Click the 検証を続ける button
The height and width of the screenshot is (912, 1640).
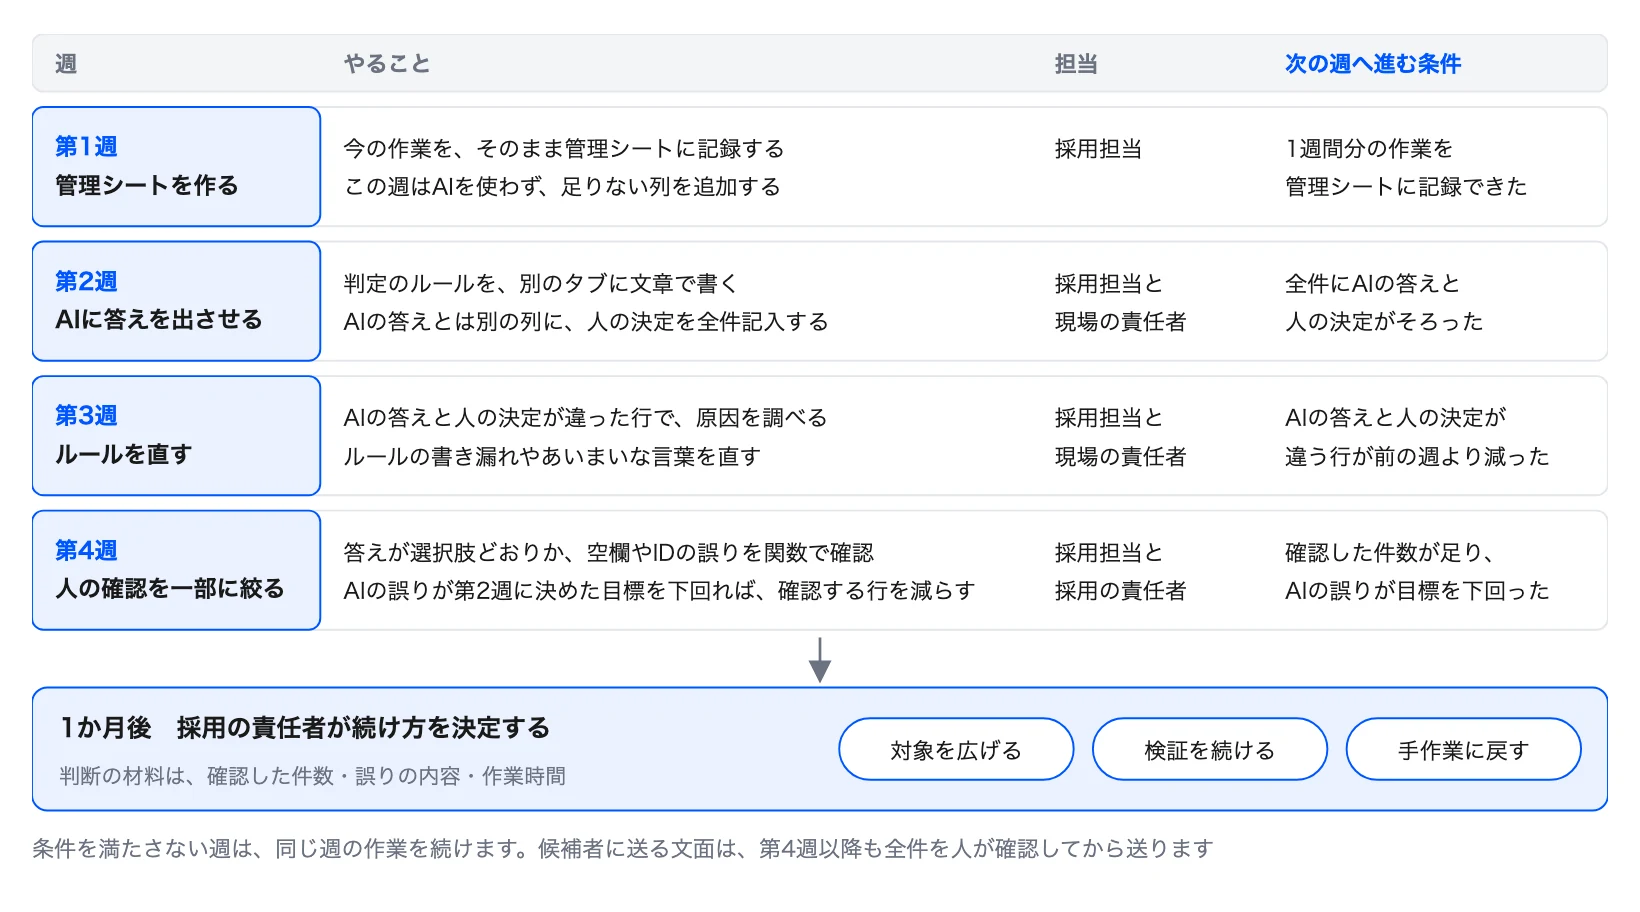click(x=1210, y=749)
